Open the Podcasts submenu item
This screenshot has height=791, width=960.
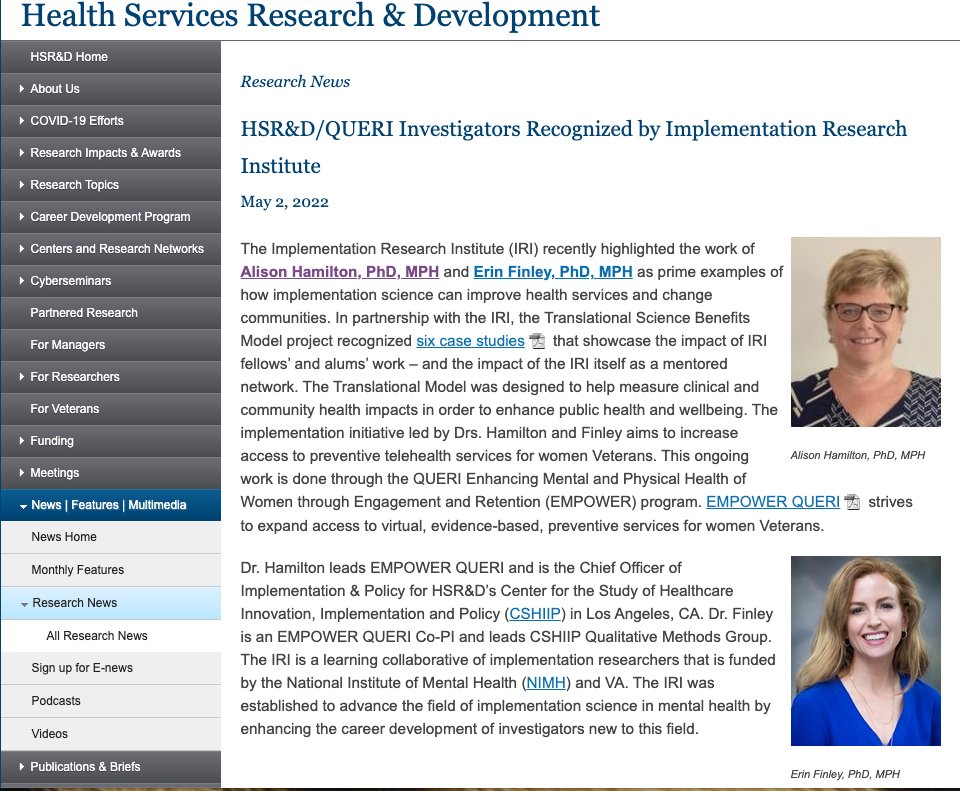tap(111, 701)
